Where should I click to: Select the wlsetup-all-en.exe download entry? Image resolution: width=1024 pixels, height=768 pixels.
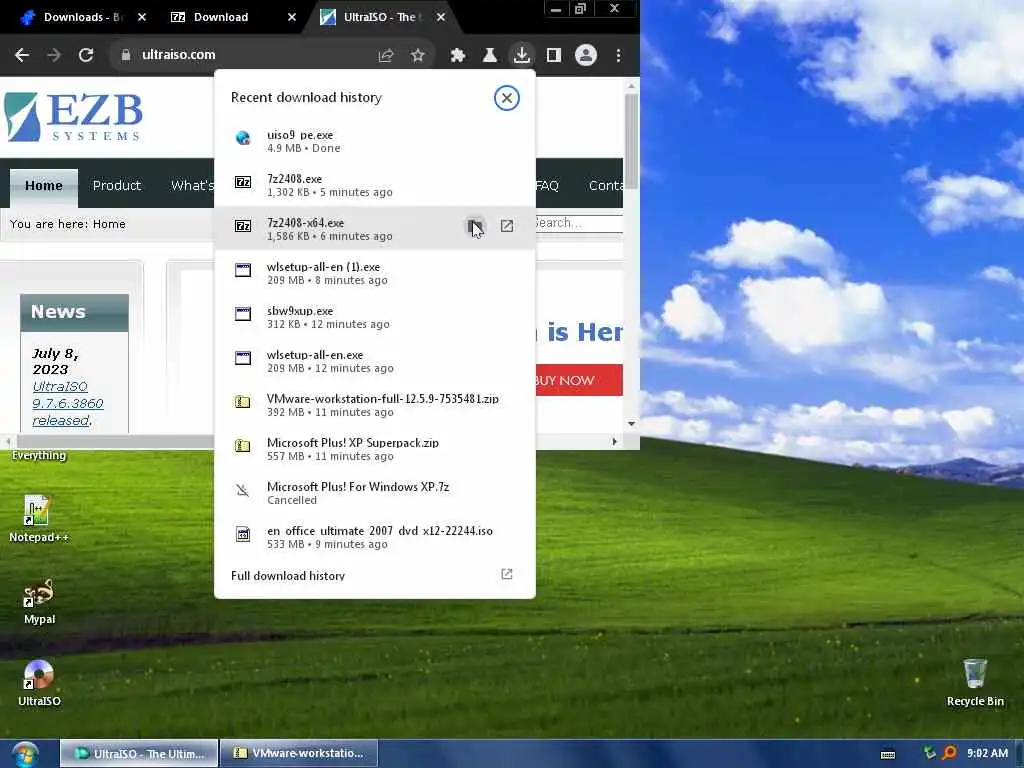375,361
